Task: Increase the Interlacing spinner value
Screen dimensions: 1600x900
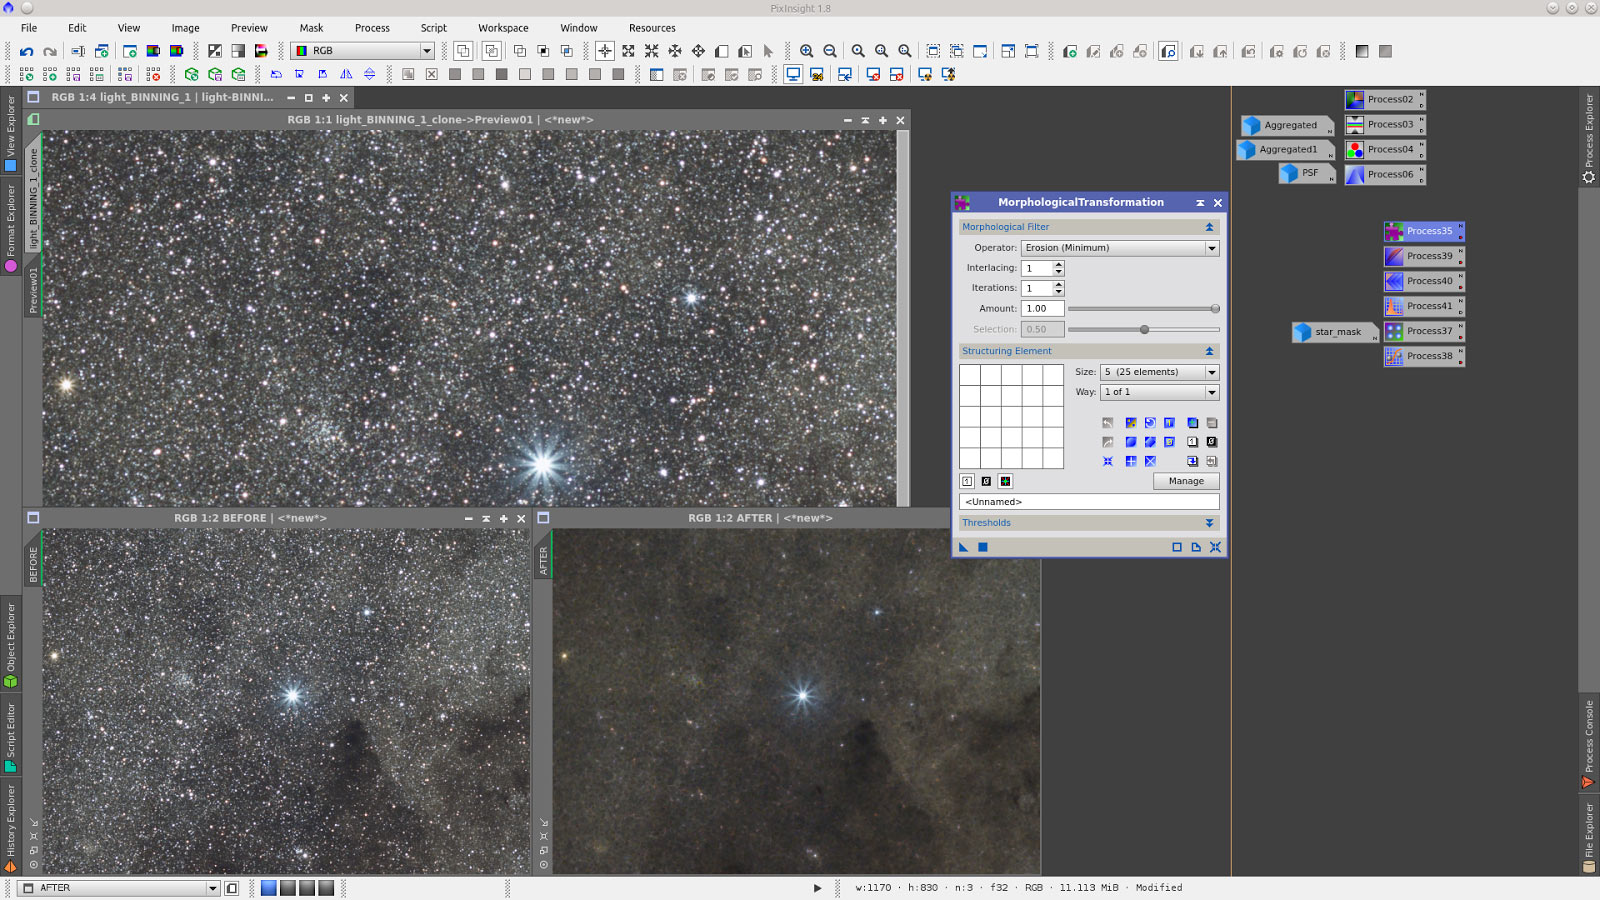Action: pyautogui.click(x=1059, y=265)
